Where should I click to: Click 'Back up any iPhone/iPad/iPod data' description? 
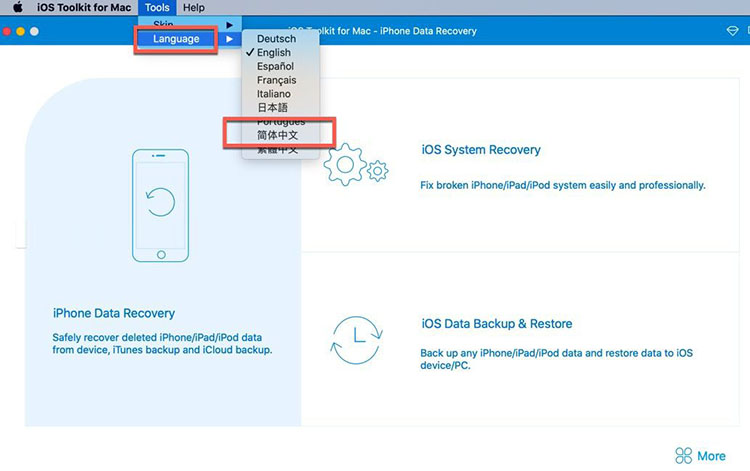pyautogui.click(x=556, y=359)
